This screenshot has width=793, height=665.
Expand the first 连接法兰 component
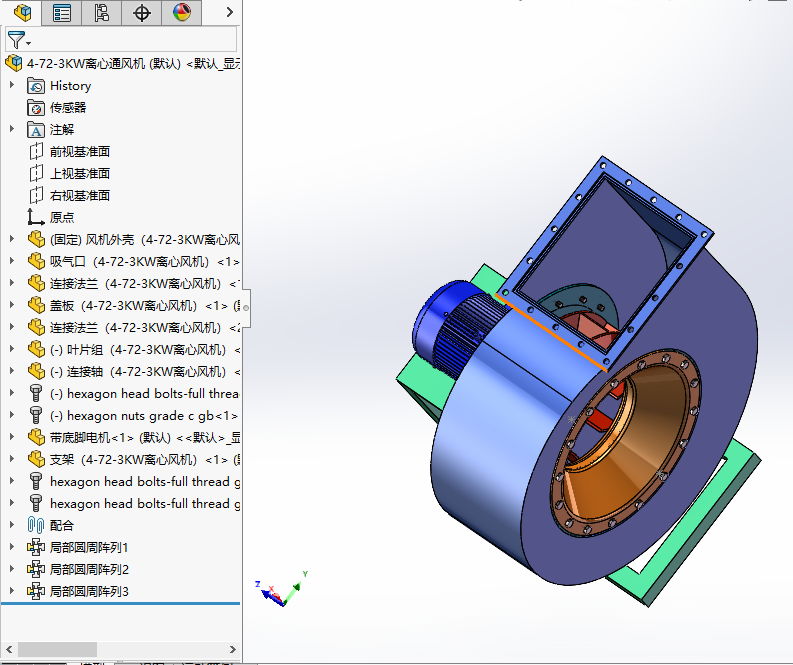coord(12,283)
